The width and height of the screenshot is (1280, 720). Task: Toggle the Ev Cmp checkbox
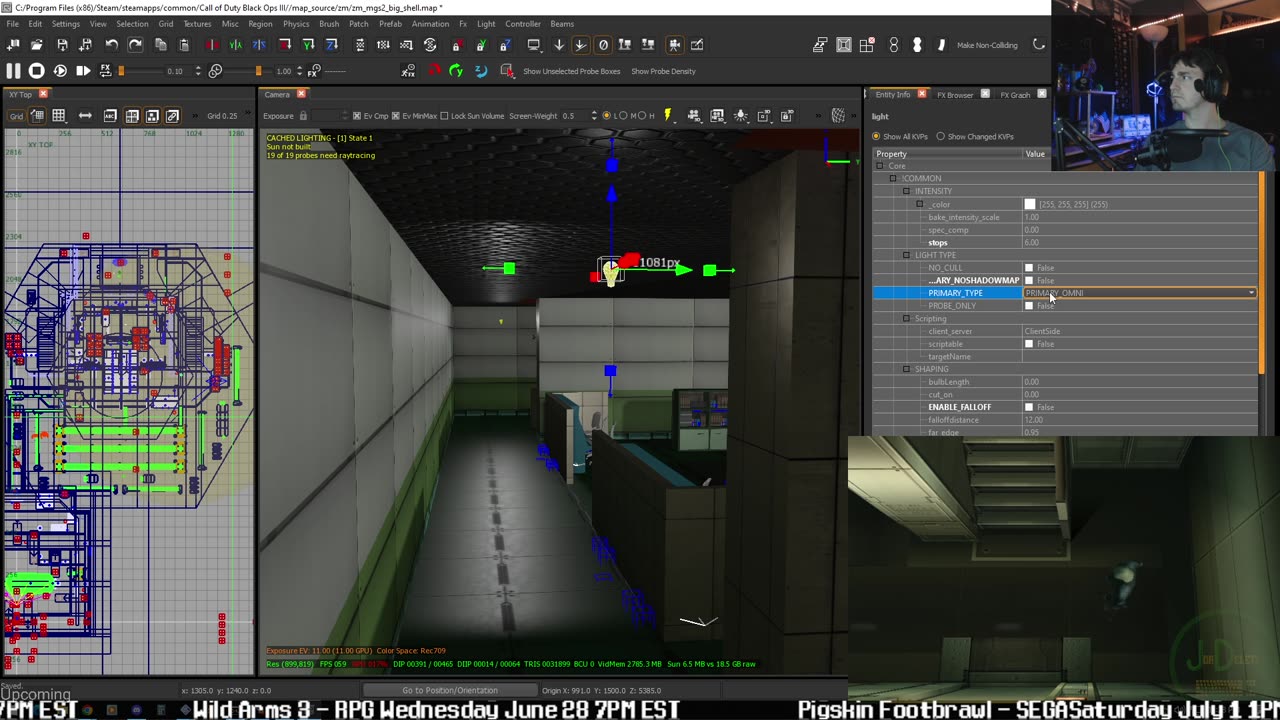pos(356,116)
